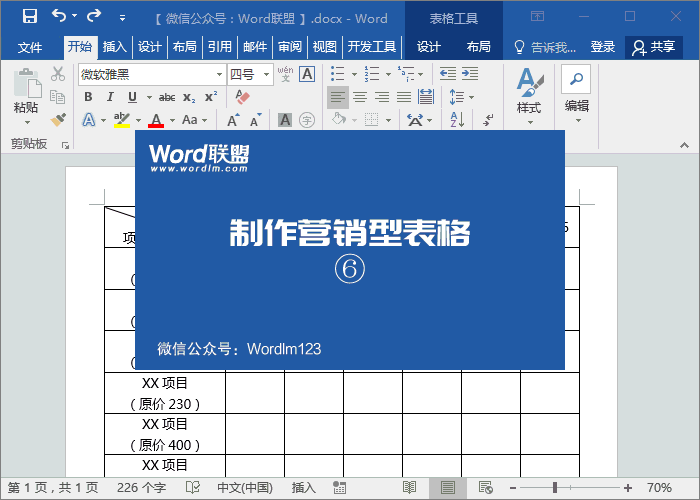The height and width of the screenshot is (500, 700).
Task: Click the Sort A-Z icon
Action: click(x=457, y=120)
